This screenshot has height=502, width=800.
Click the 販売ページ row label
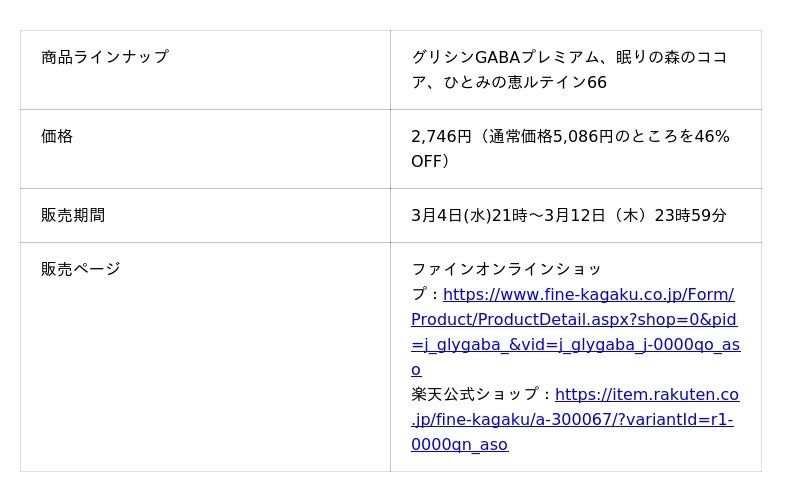pyautogui.click(x=81, y=269)
